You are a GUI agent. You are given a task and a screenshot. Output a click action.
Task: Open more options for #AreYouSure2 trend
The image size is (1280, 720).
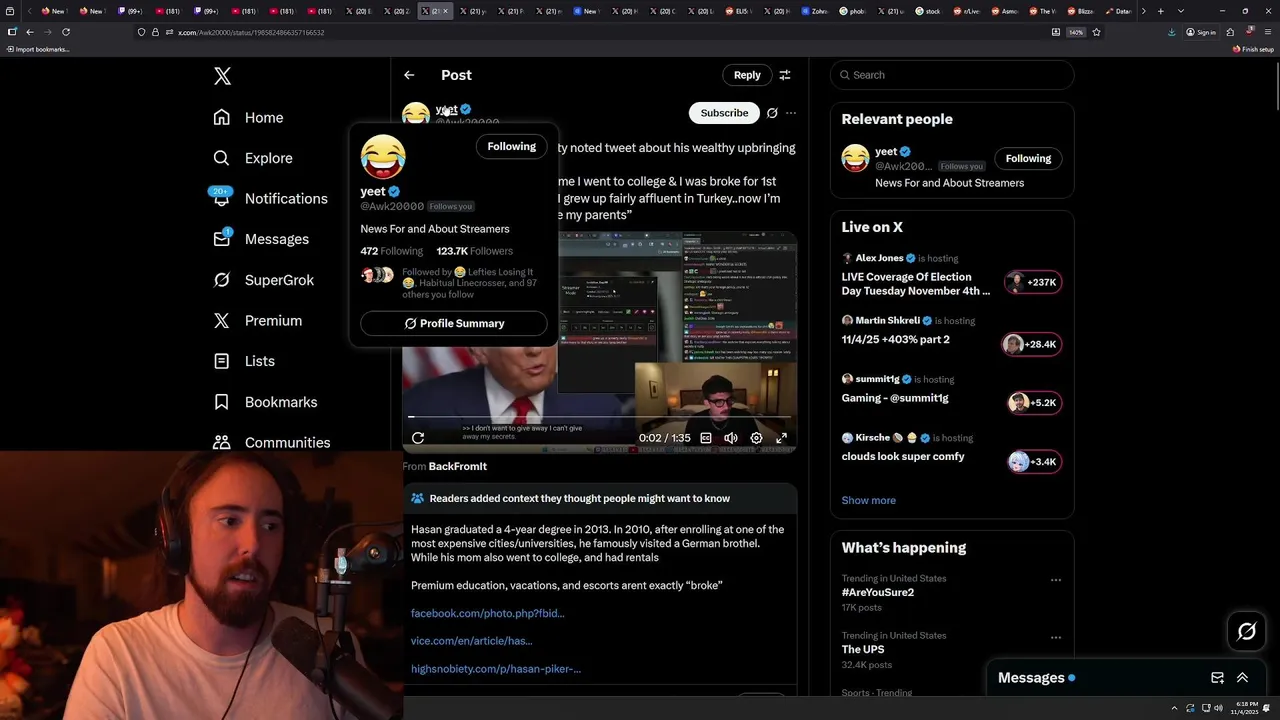point(1056,580)
